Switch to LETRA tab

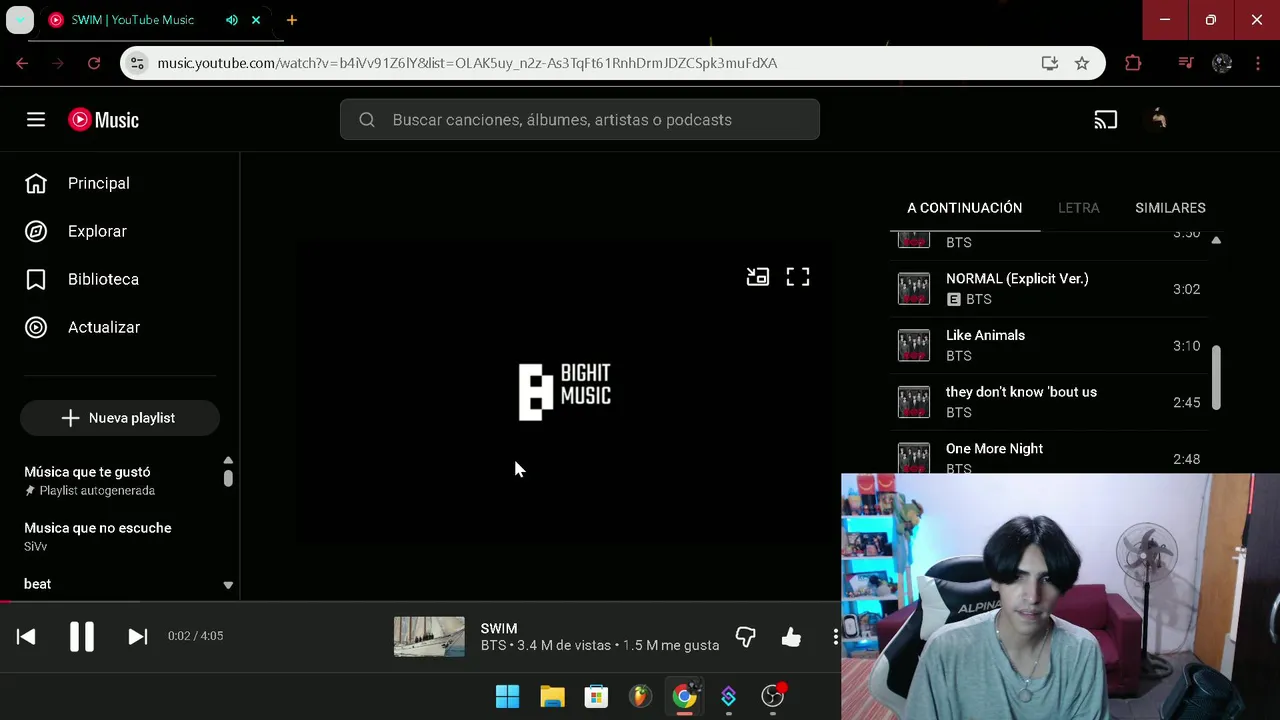[x=1078, y=208]
